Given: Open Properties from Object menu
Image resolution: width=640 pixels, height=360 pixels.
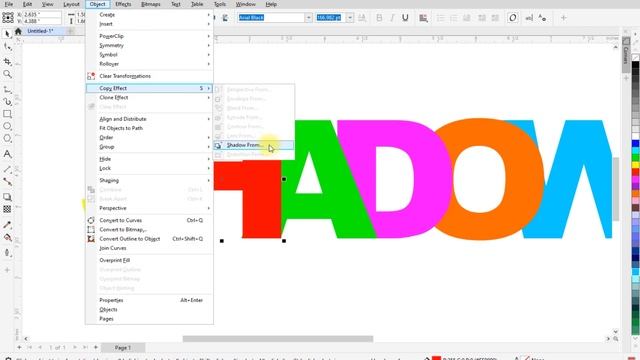Looking at the screenshot, I should point(149,300).
